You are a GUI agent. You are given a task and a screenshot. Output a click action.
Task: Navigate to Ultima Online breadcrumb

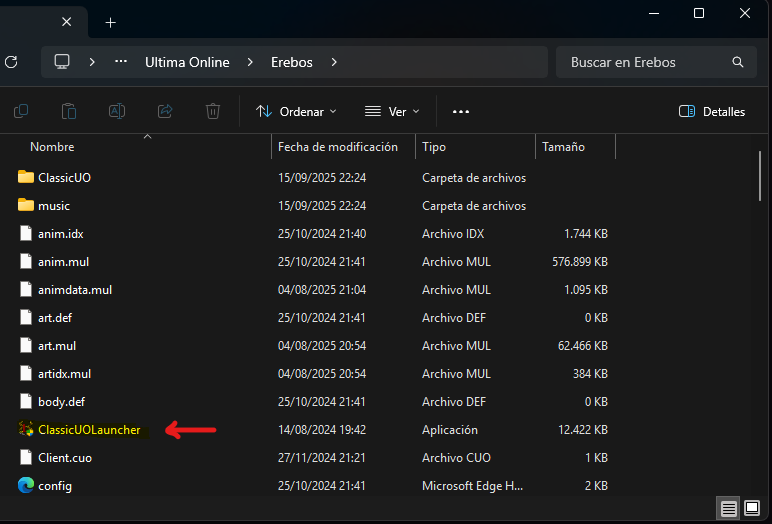pos(187,62)
